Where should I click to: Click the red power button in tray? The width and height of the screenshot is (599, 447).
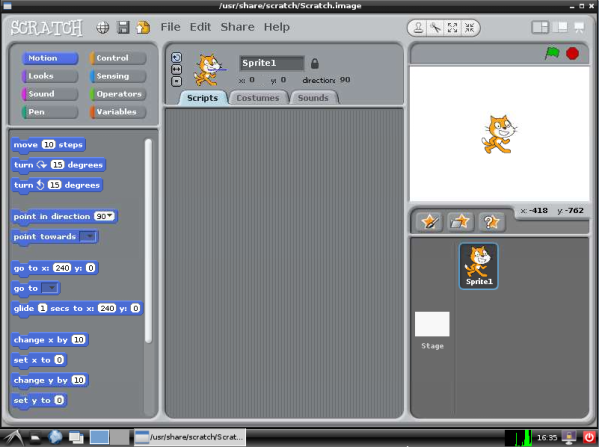pos(589,437)
